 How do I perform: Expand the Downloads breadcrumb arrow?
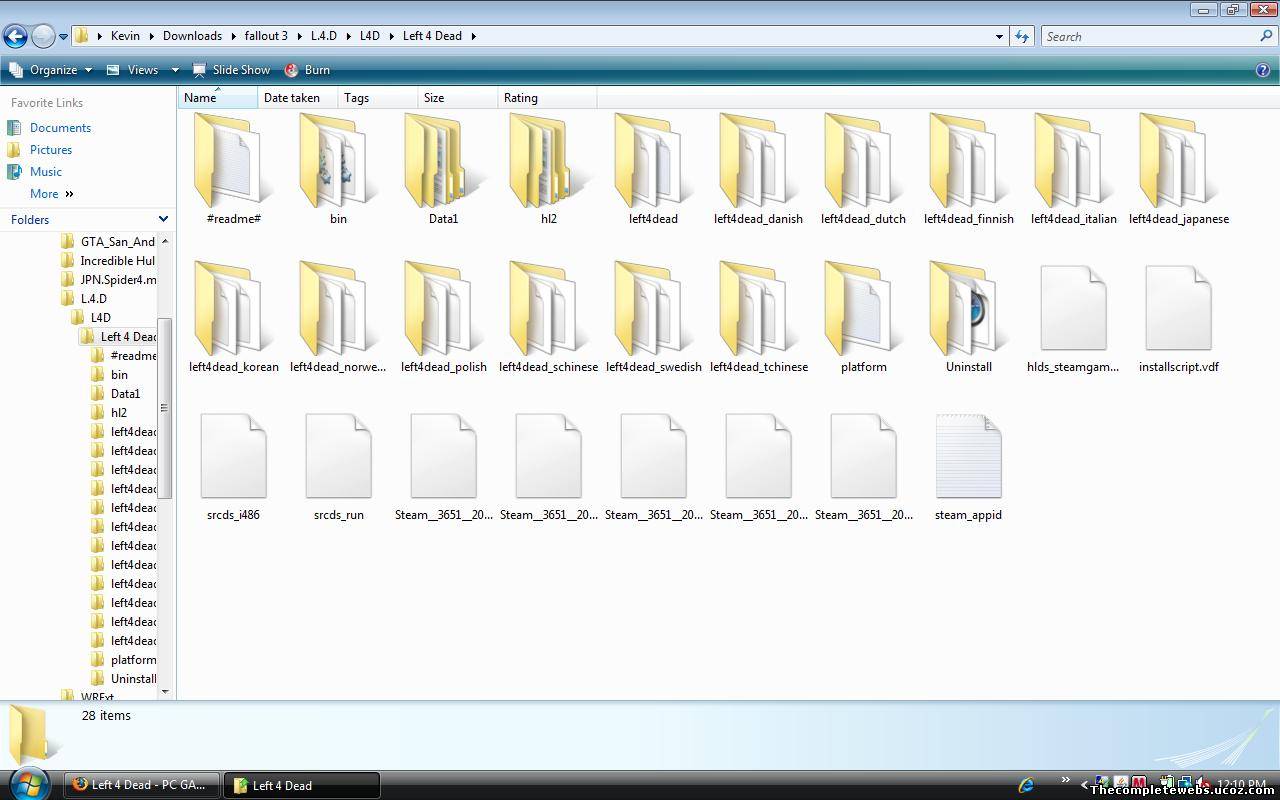233,36
